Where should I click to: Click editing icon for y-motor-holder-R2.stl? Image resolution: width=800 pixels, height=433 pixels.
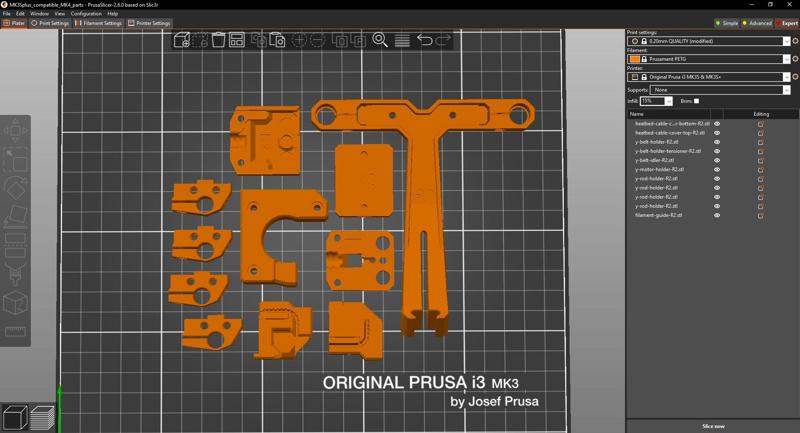click(760, 169)
